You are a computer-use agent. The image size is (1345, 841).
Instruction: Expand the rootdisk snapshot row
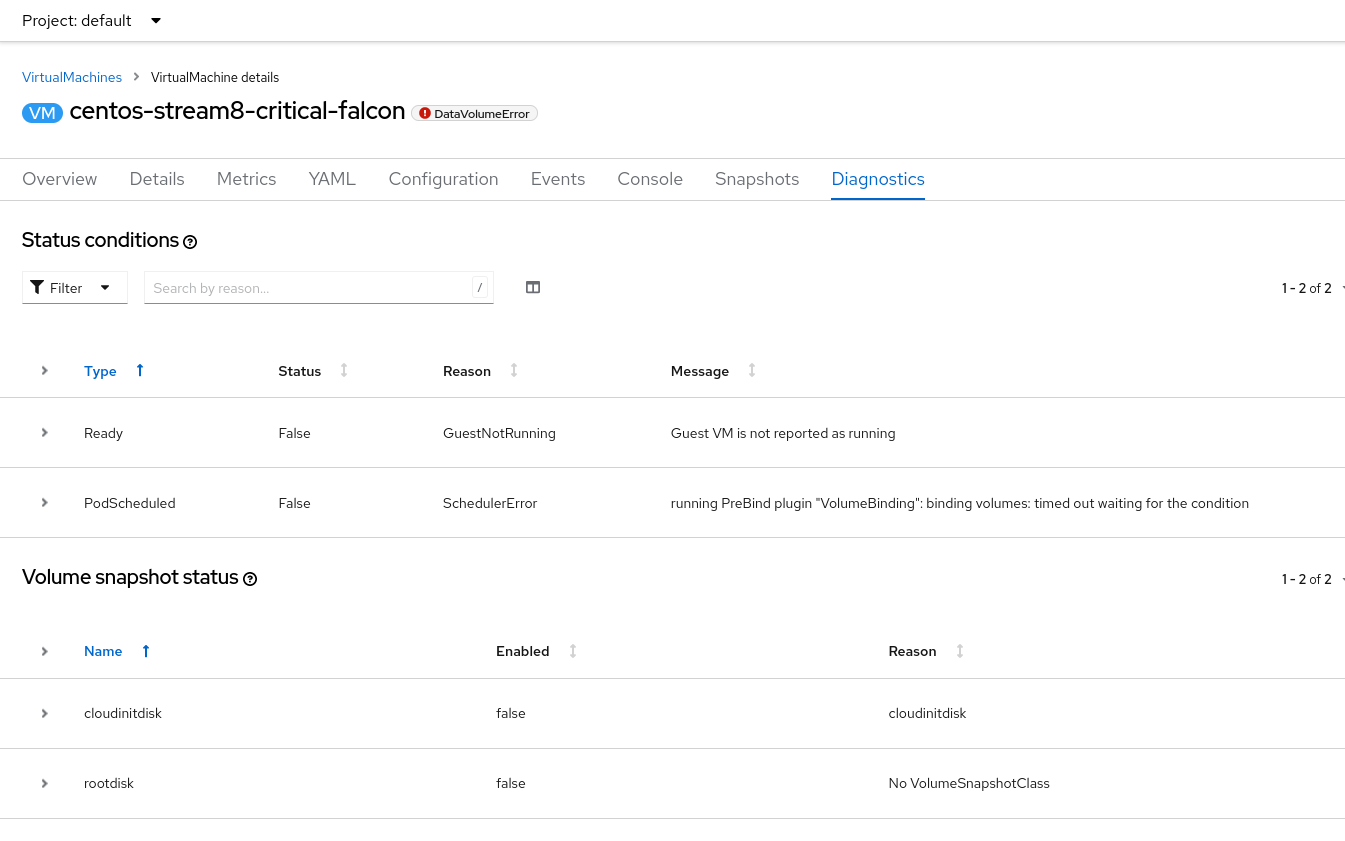pos(45,783)
